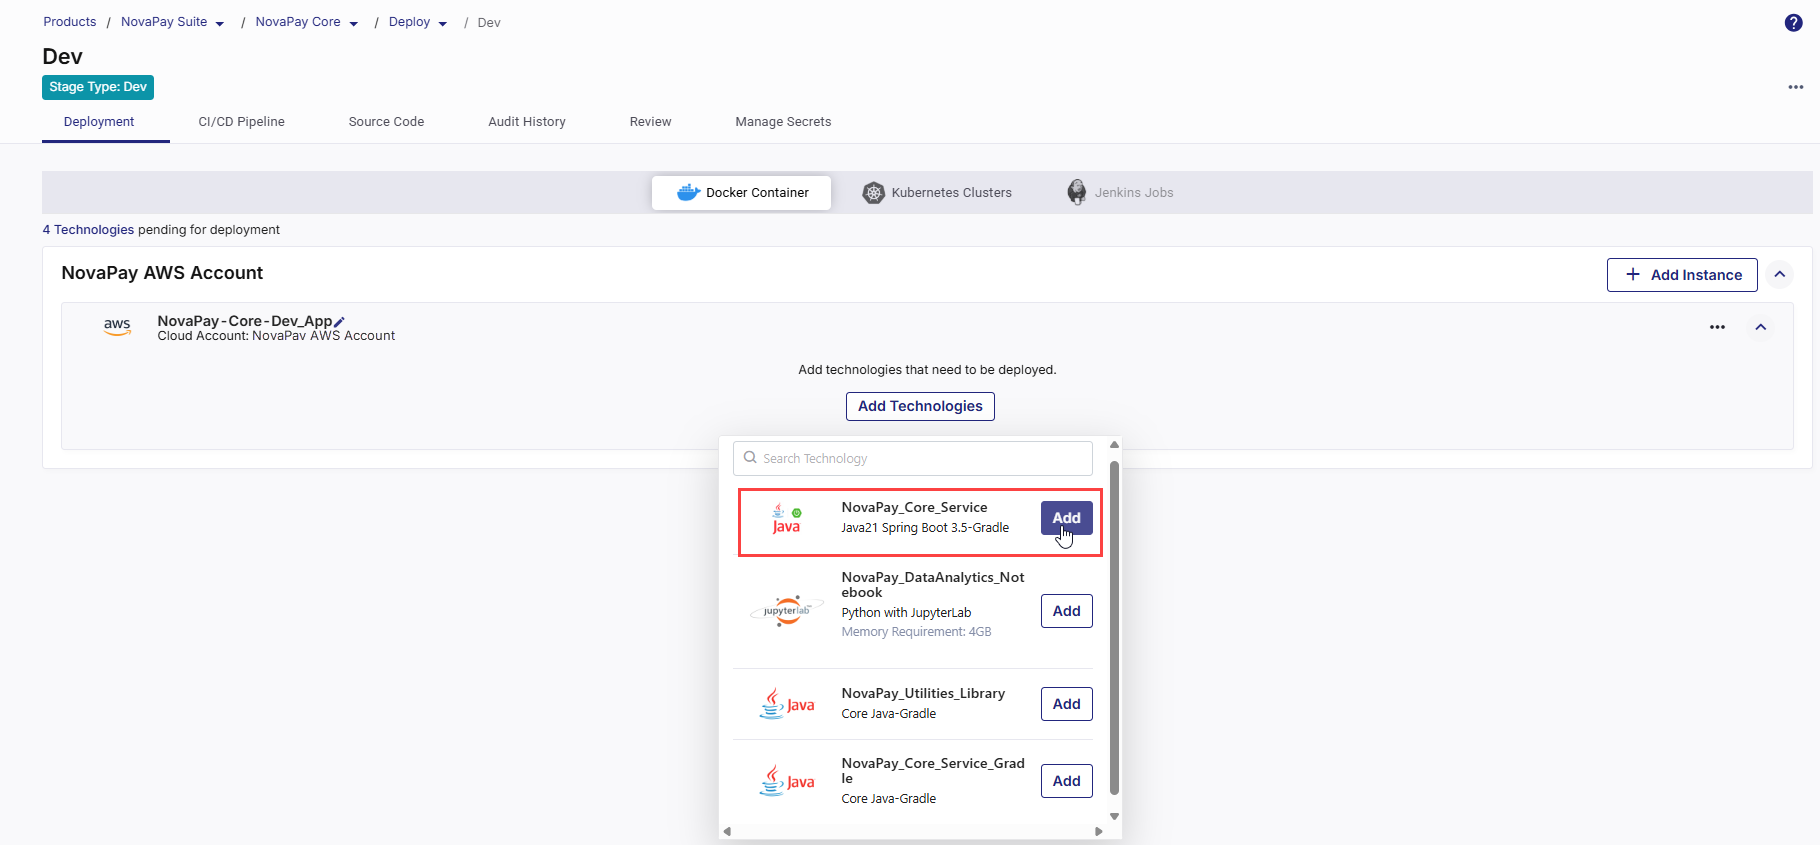This screenshot has width=1820, height=845.
Task: Switch to Jenkins Jobs view
Action: tap(1119, 193)
